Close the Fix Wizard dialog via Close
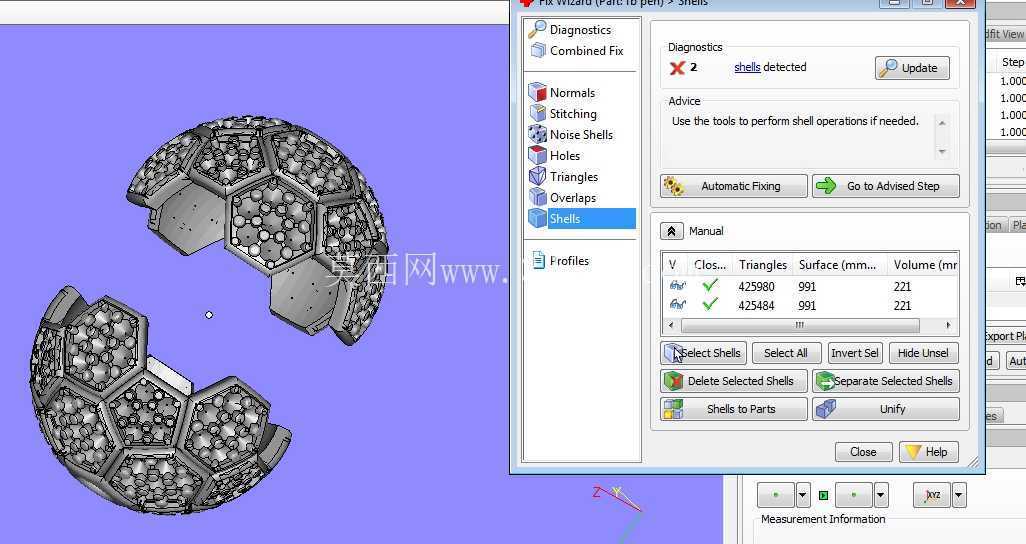The width and height of the screenshot is (1026, 544). point(864,452)
